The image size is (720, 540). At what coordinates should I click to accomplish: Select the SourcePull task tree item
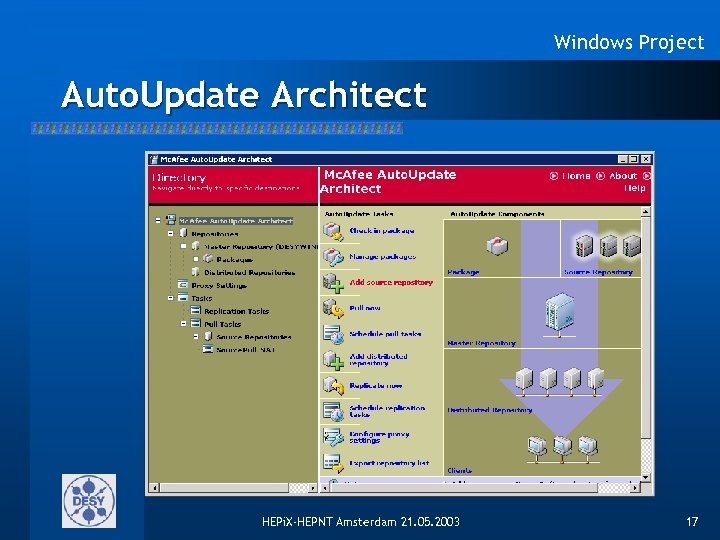246,349
